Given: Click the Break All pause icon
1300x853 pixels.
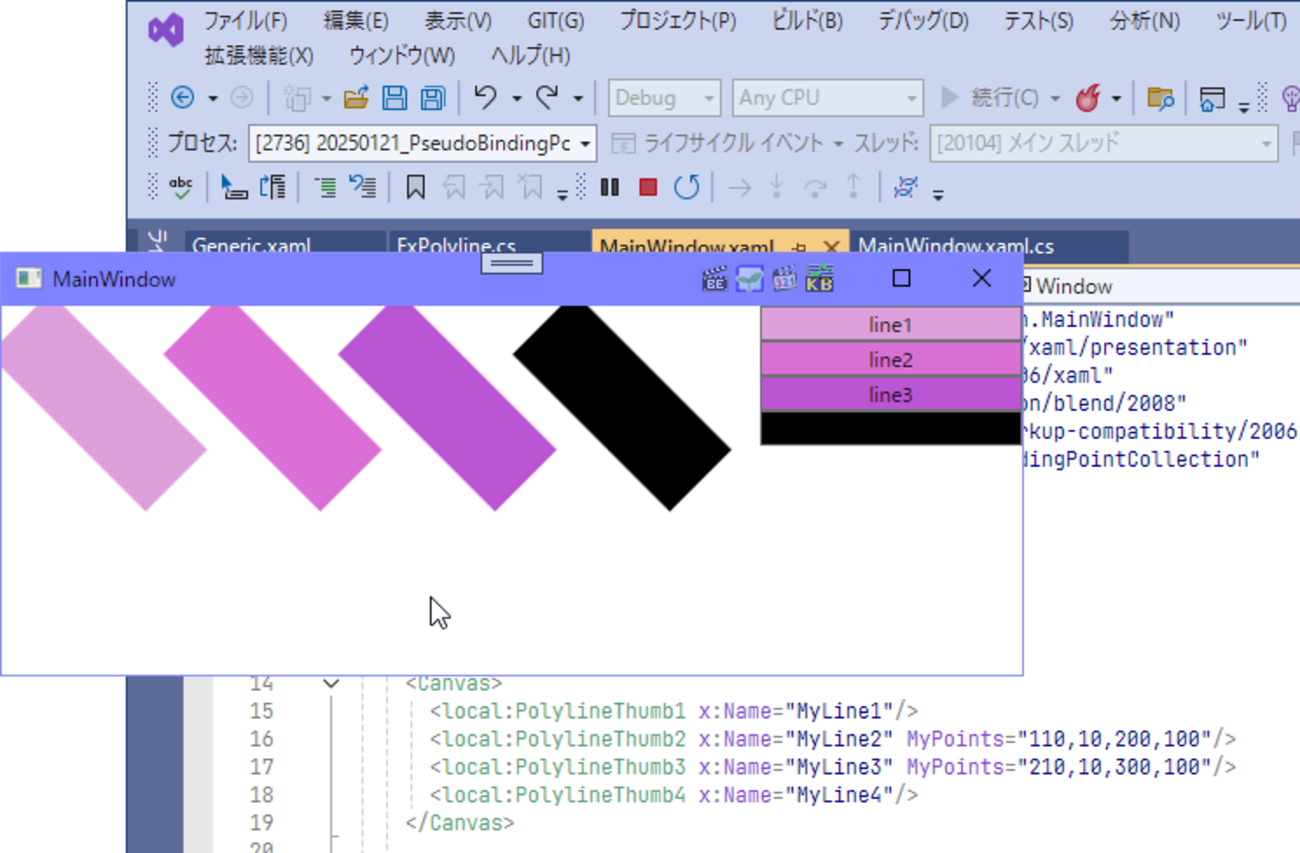Looking at the screenshot, I should (610, 187).
